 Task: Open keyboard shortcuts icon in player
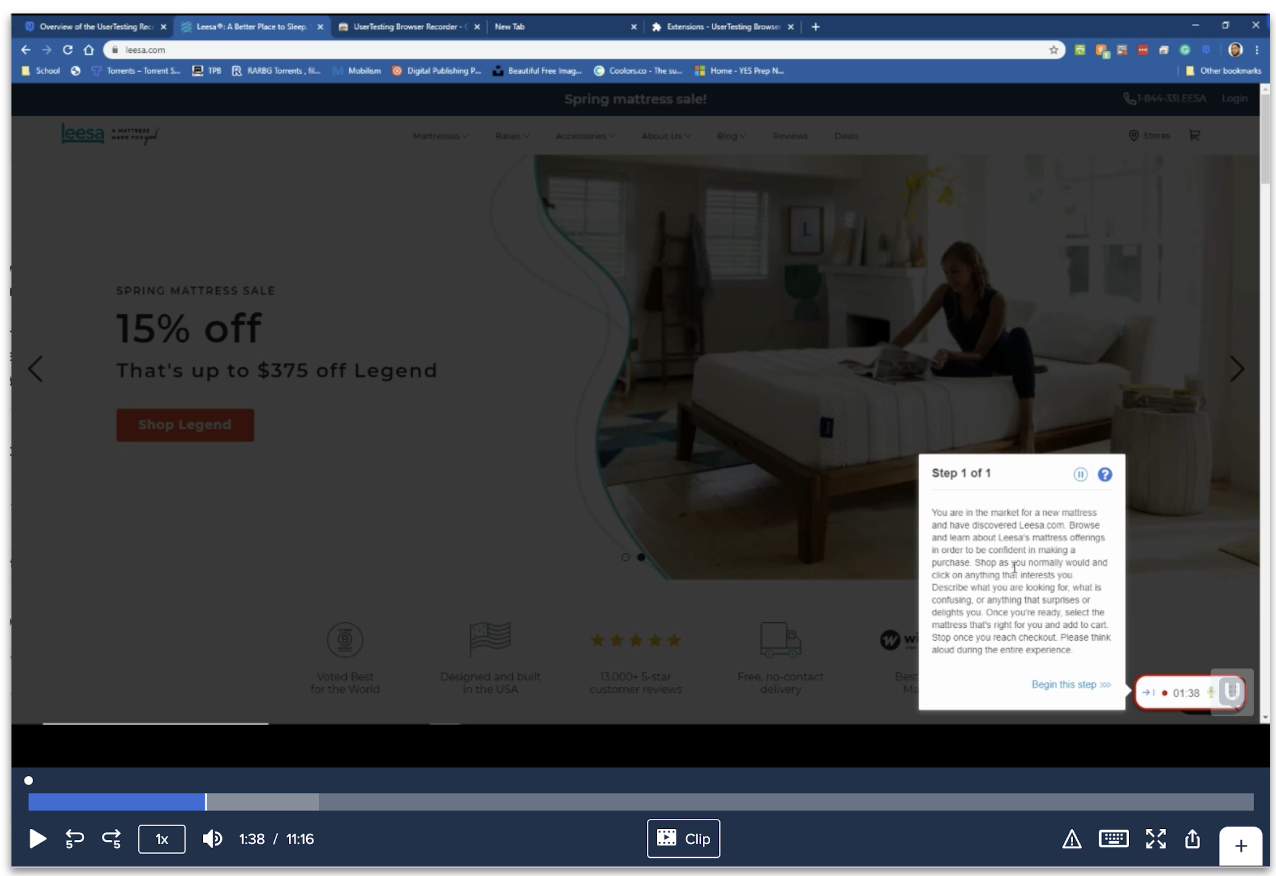1114,839
